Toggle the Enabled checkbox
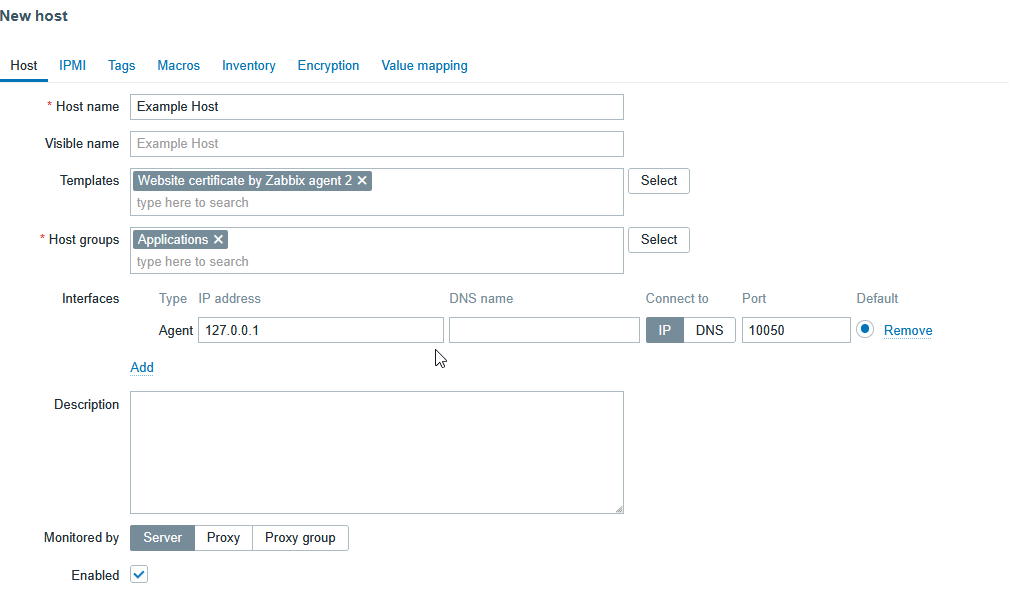Image resolution: width=1009 pixels, height=592 pixels. click(140, 575)
